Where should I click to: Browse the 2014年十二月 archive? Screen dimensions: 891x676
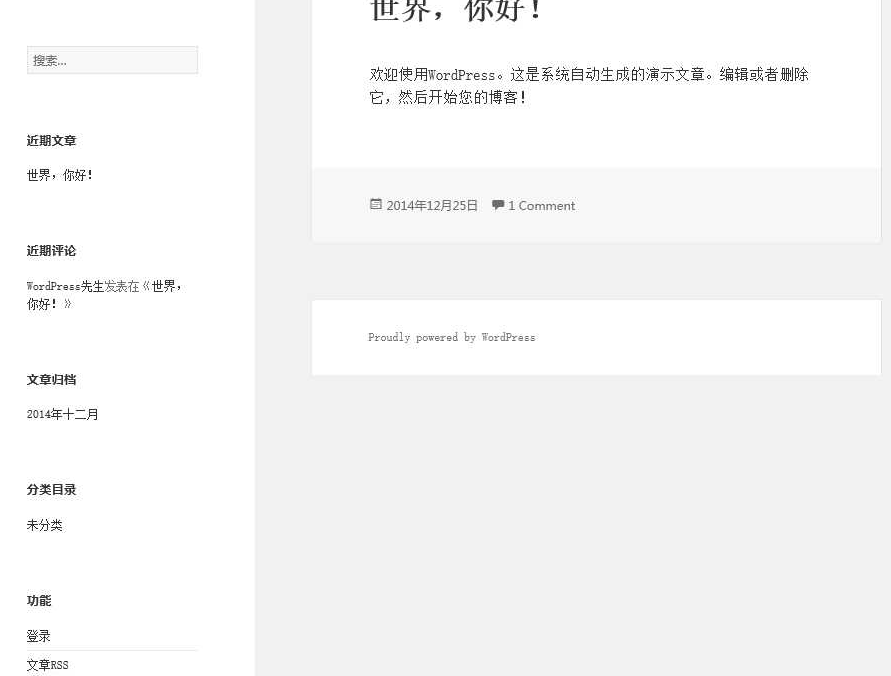tap(62, 414)
